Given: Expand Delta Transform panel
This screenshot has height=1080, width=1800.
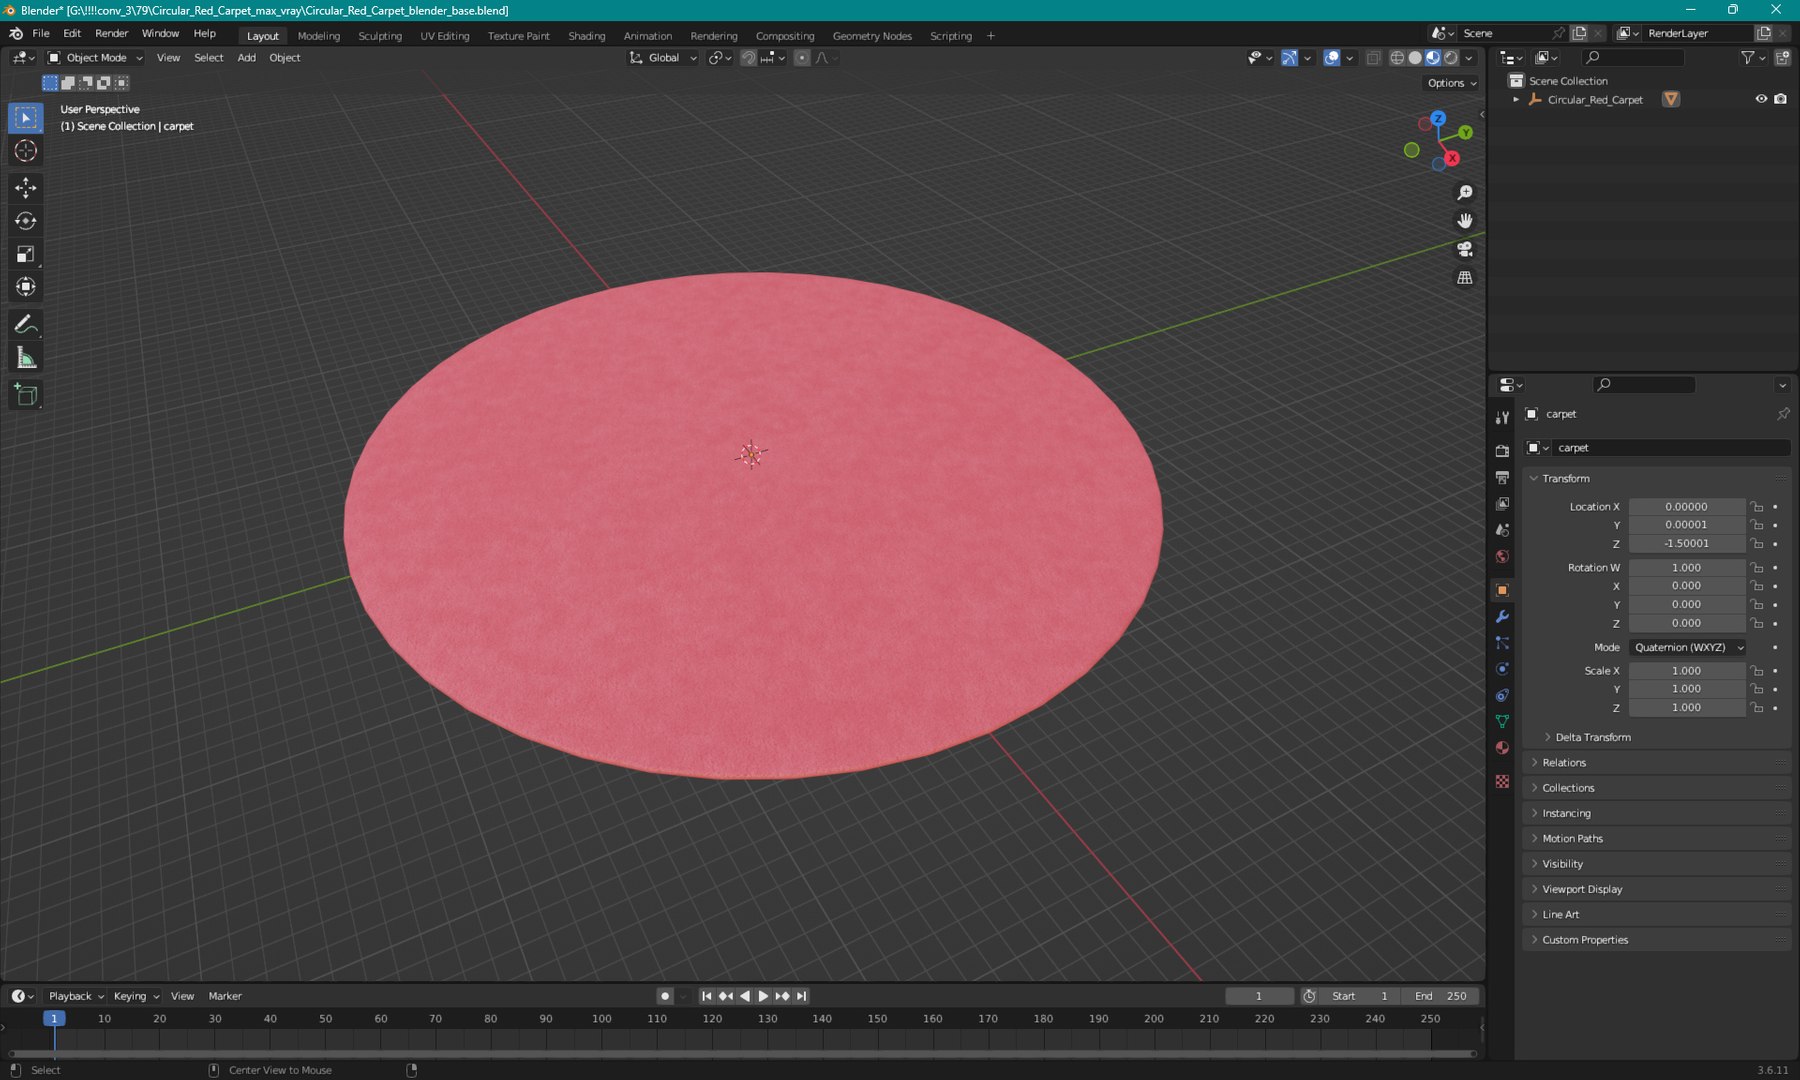Looking at the screenshot, I should 1592,737.
